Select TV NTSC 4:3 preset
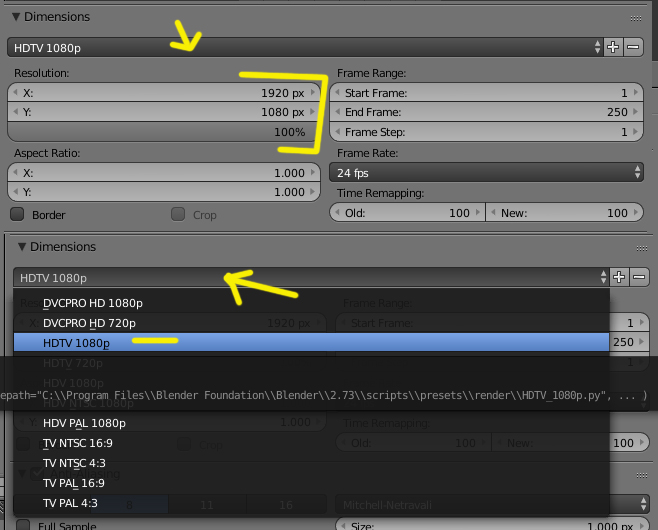Image resolution: width=658 pixels, height=530 pixels. click(311, 463)
